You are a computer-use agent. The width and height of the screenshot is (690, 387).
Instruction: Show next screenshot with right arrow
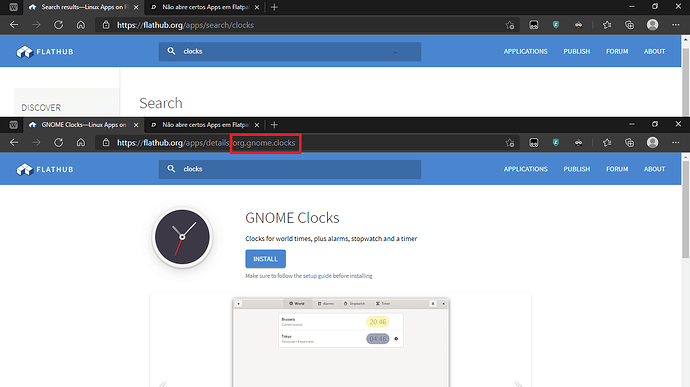(518, 384)
